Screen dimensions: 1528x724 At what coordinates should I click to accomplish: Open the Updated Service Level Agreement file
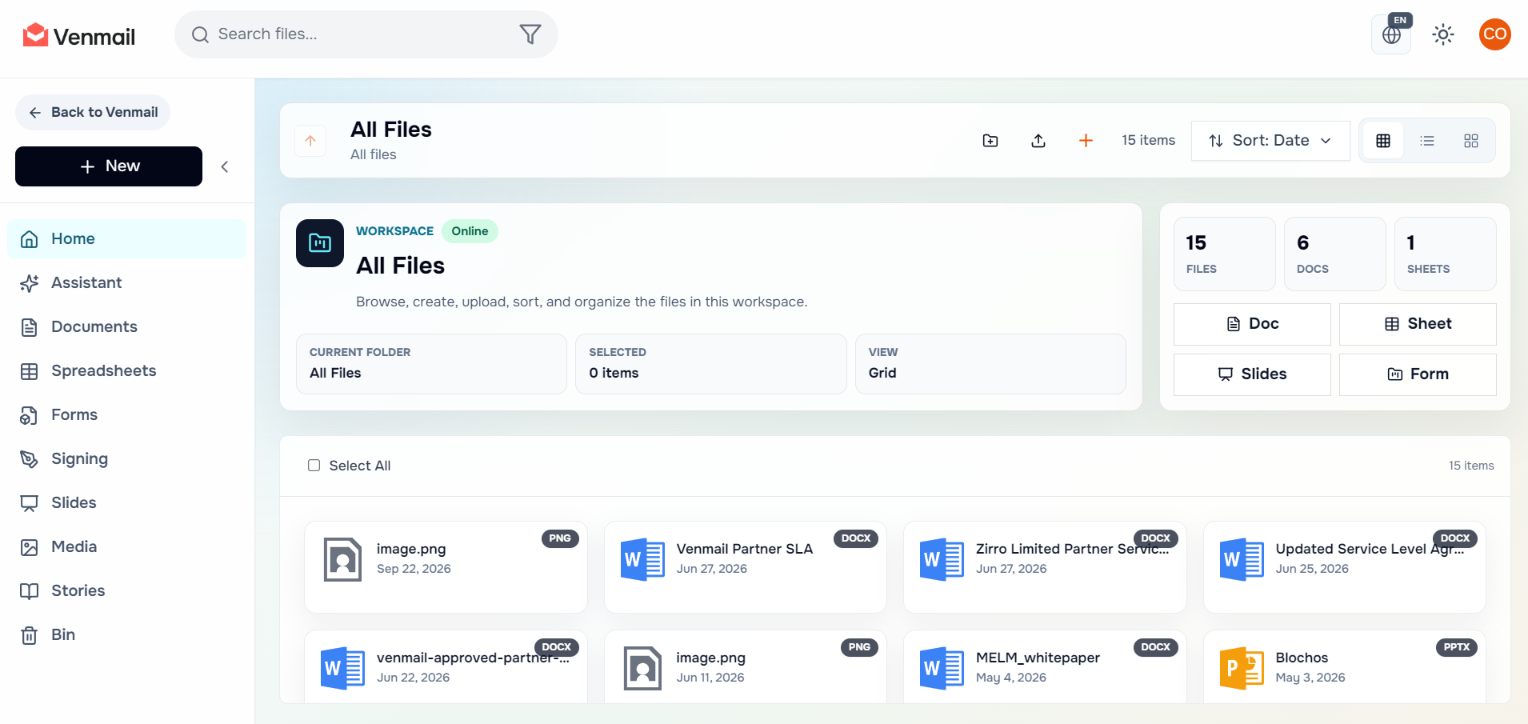click(1345, 567)
